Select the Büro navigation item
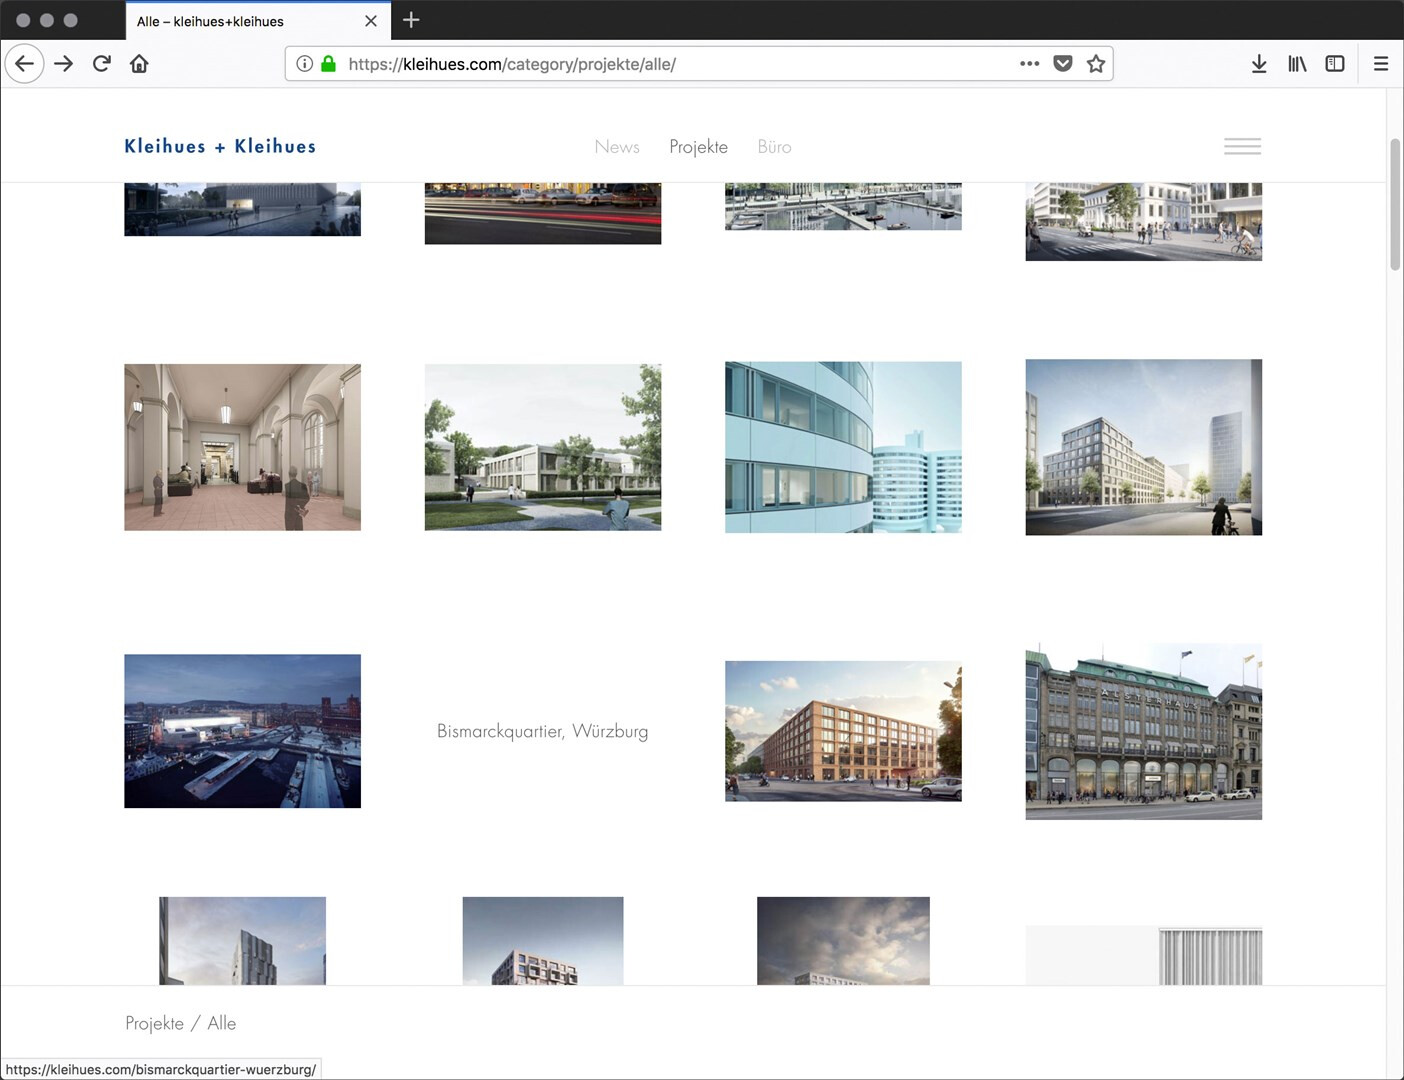The image size is (1404, 1080). coord(774,147)
